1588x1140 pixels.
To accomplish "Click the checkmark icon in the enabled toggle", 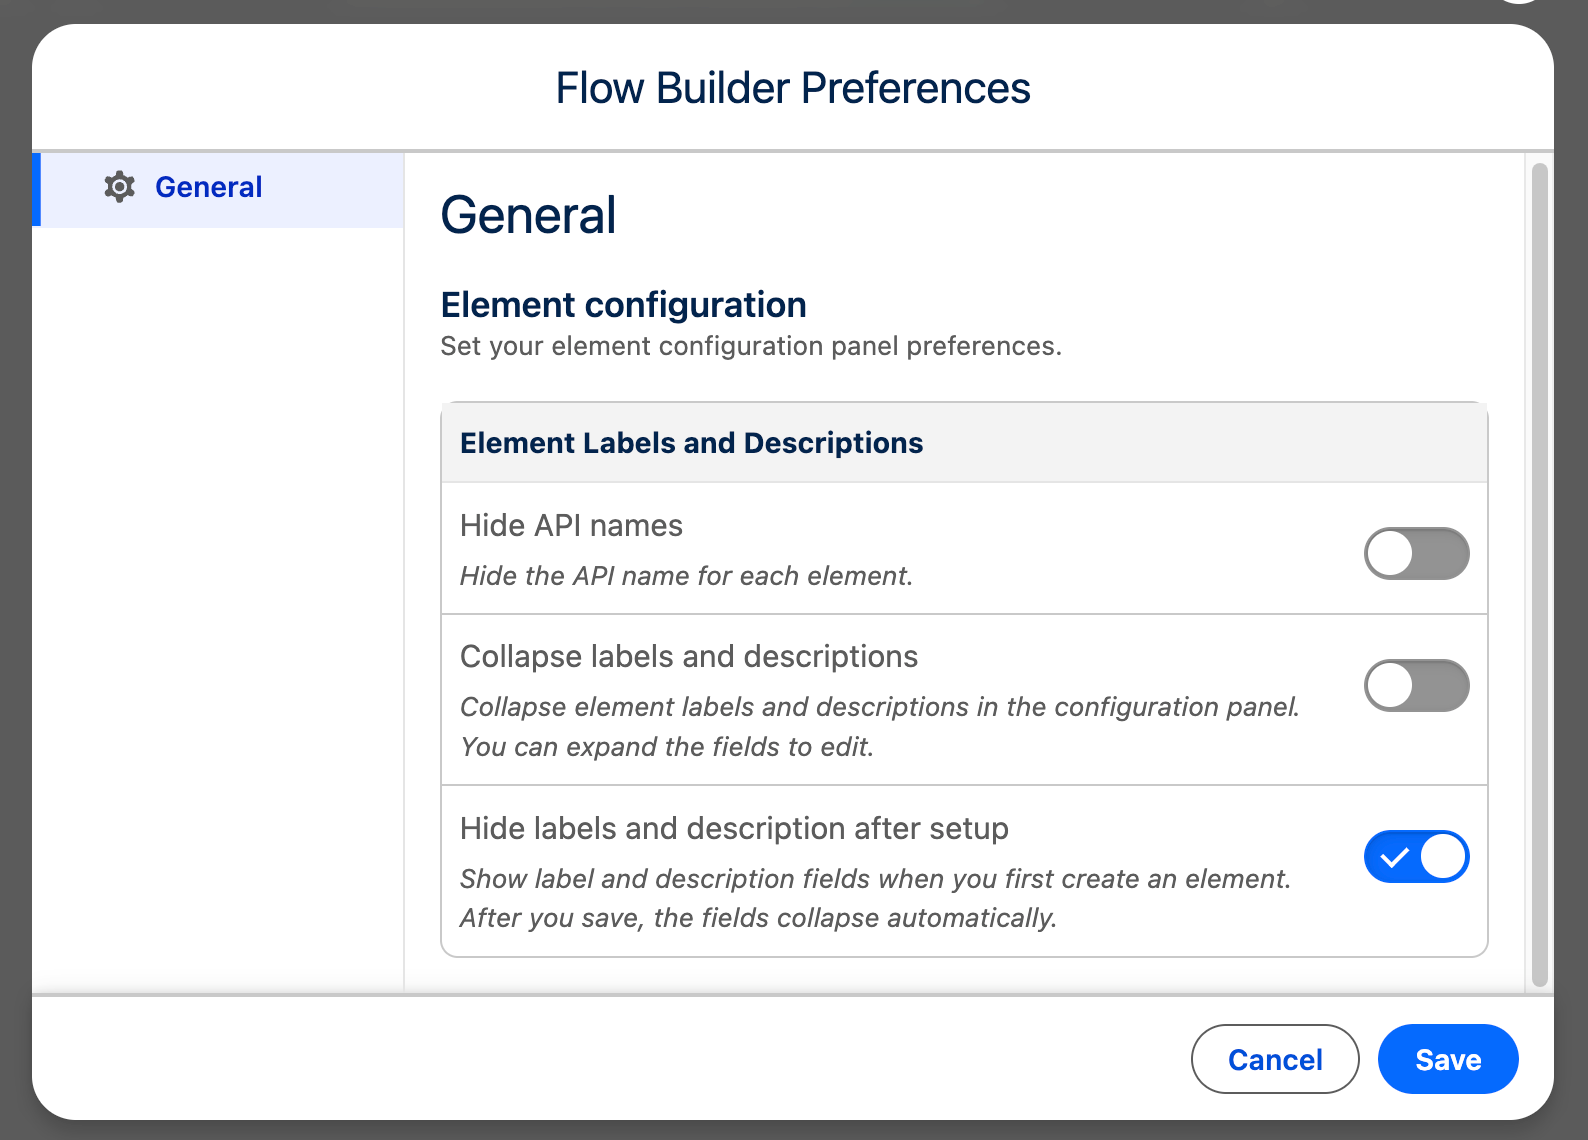I will [1394, 857].
